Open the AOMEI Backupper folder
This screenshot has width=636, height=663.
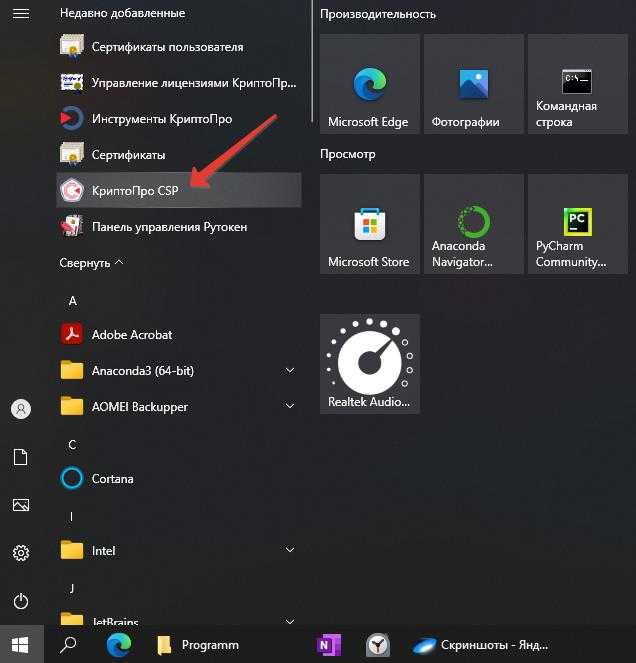click(x=179, y=406)
